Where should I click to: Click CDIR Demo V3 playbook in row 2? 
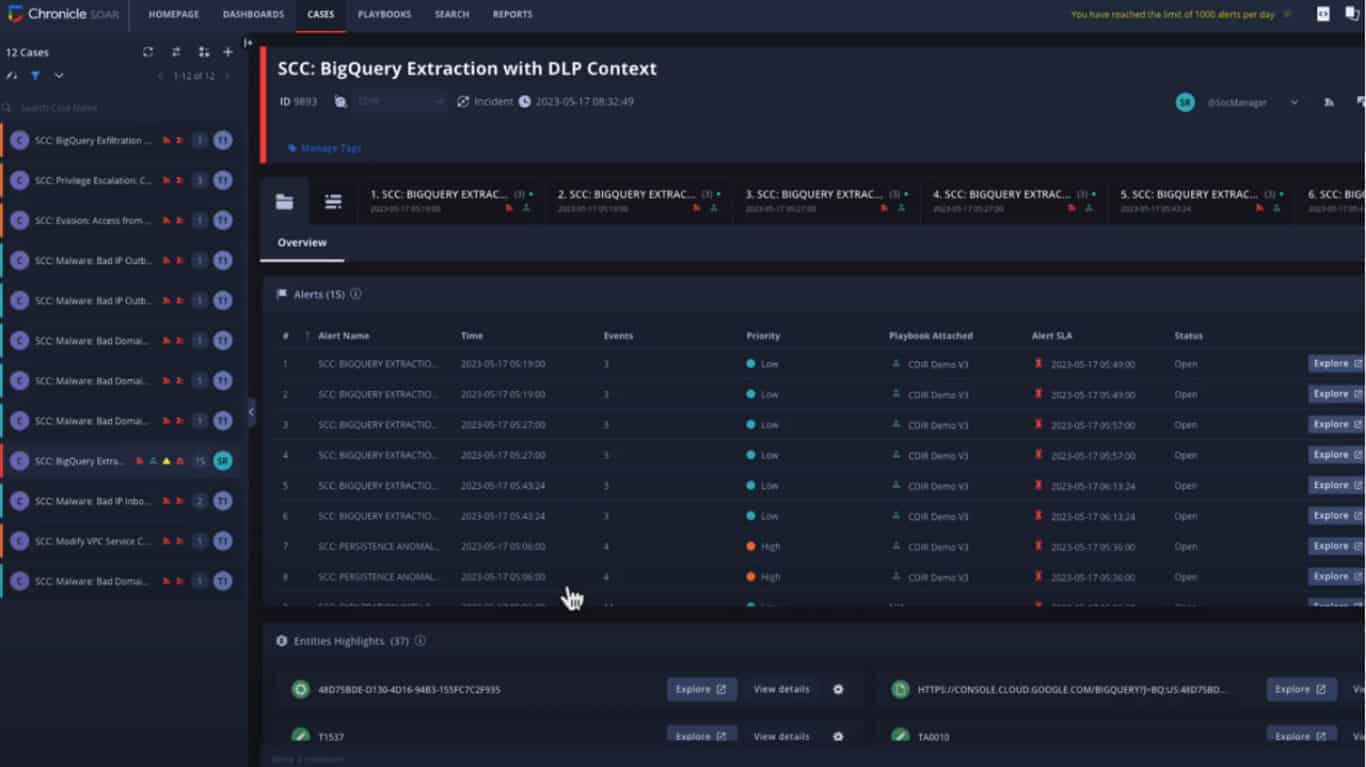pos(930,395)
